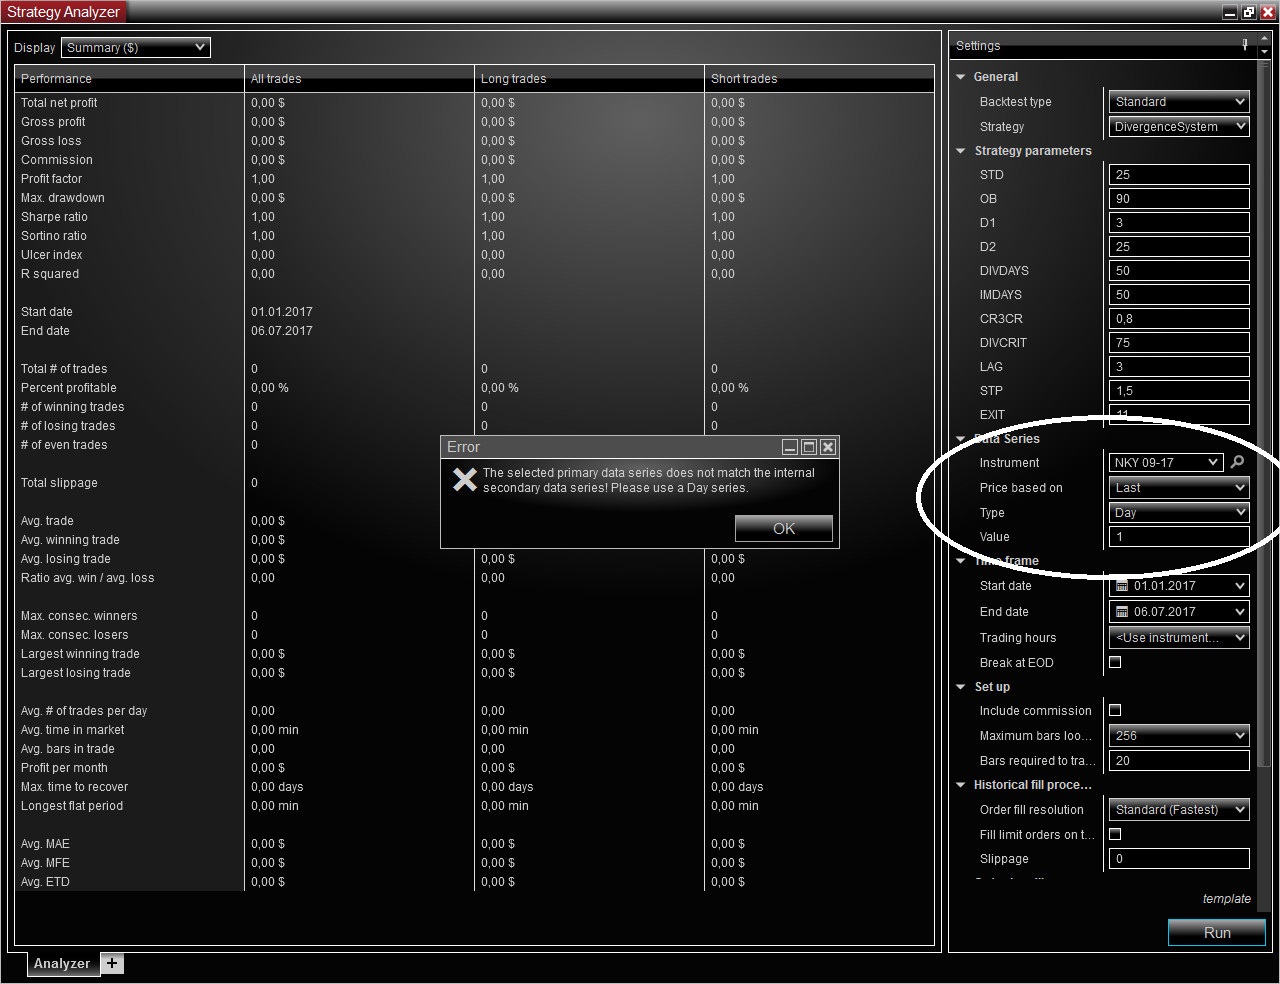Click the Bars required to trade field

(x=1179, y=761)
